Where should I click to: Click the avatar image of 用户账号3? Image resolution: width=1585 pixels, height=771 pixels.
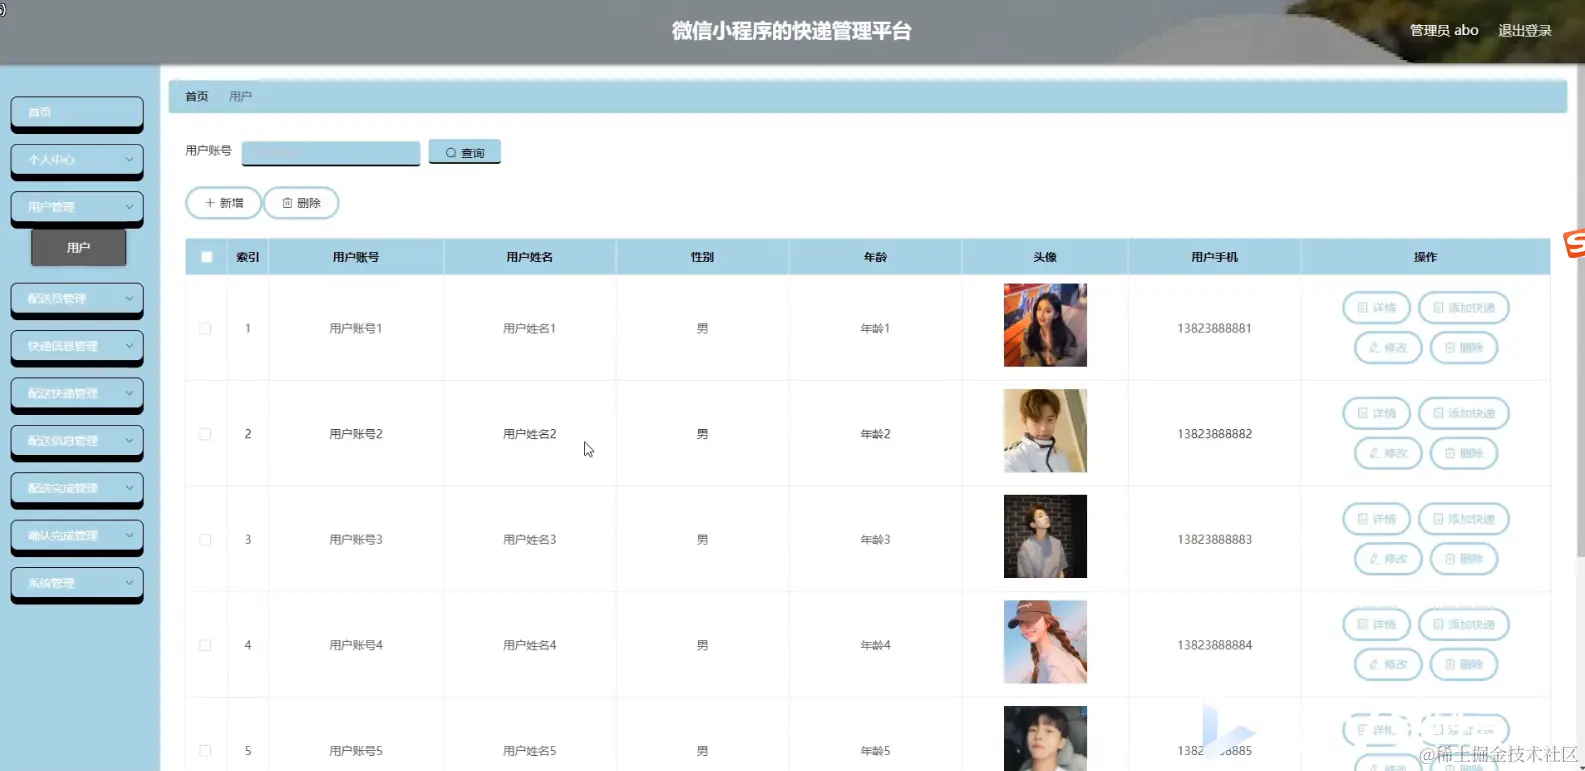(x=1045, y=536)
